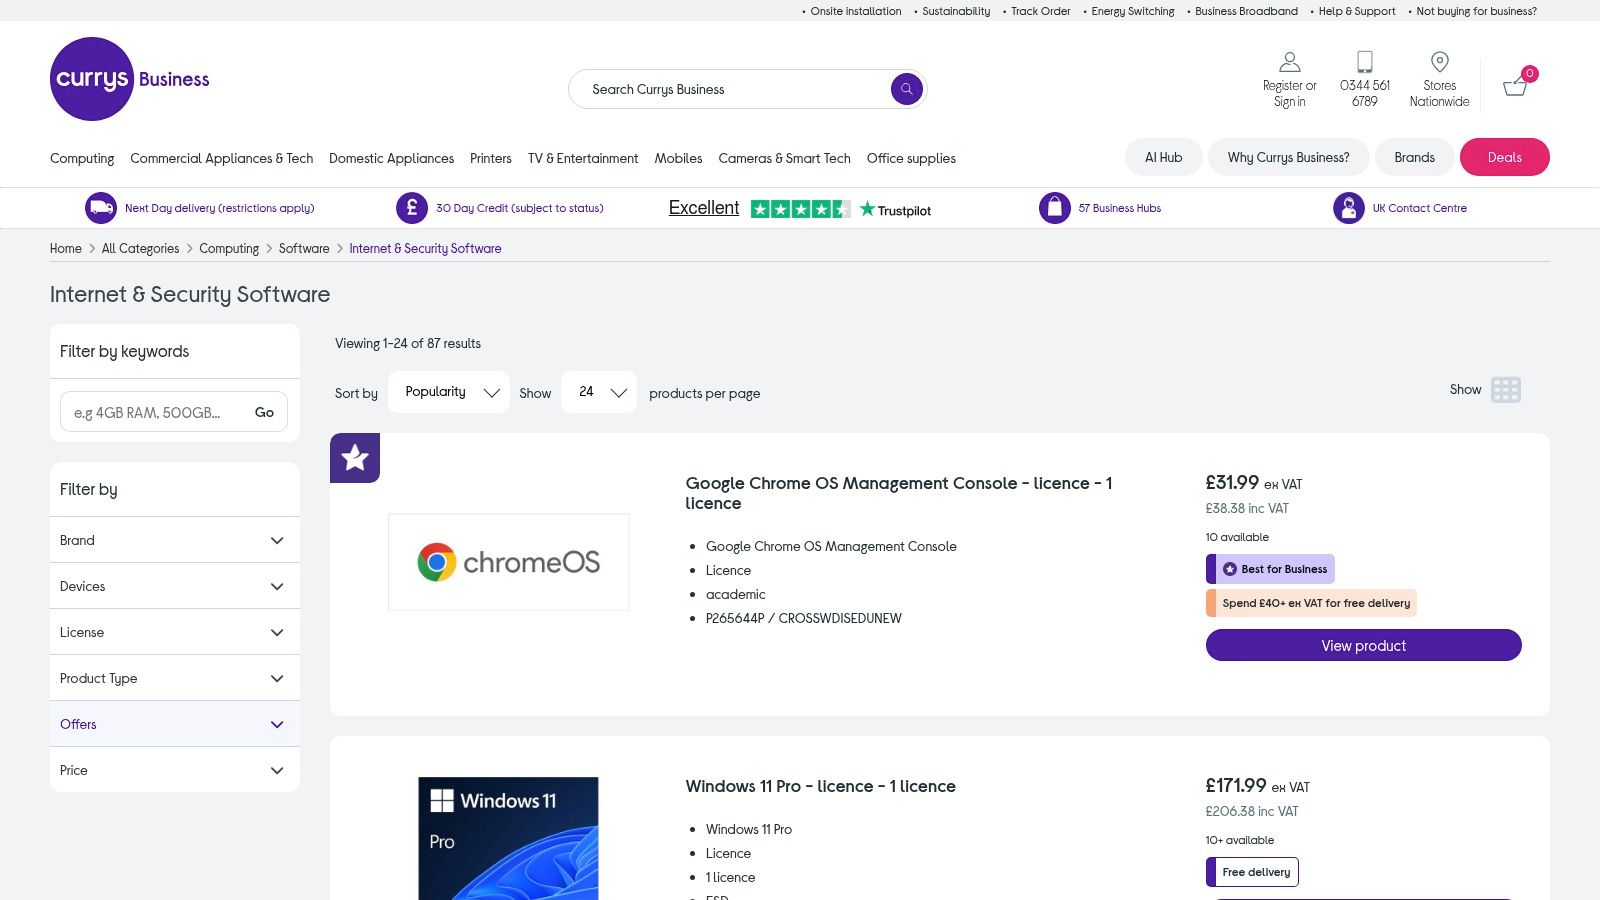
Task: Open the Sustainability link
Action: pyautogui.click(x=956, y=11)
